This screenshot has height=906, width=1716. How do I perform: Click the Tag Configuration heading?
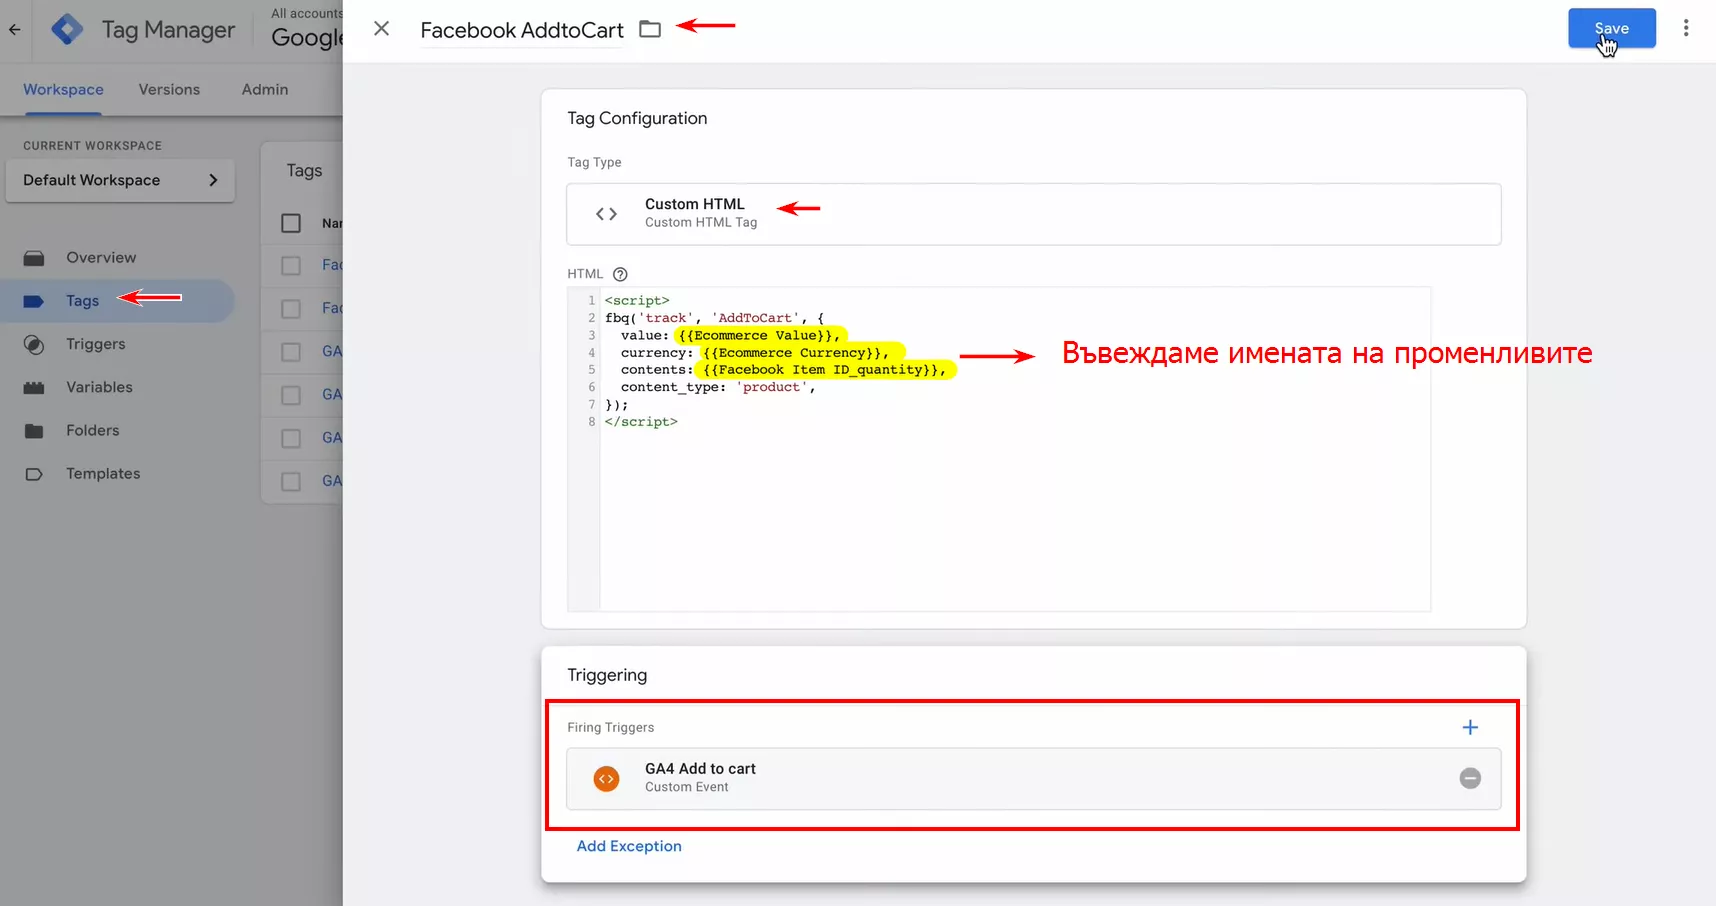click(637, 118)
